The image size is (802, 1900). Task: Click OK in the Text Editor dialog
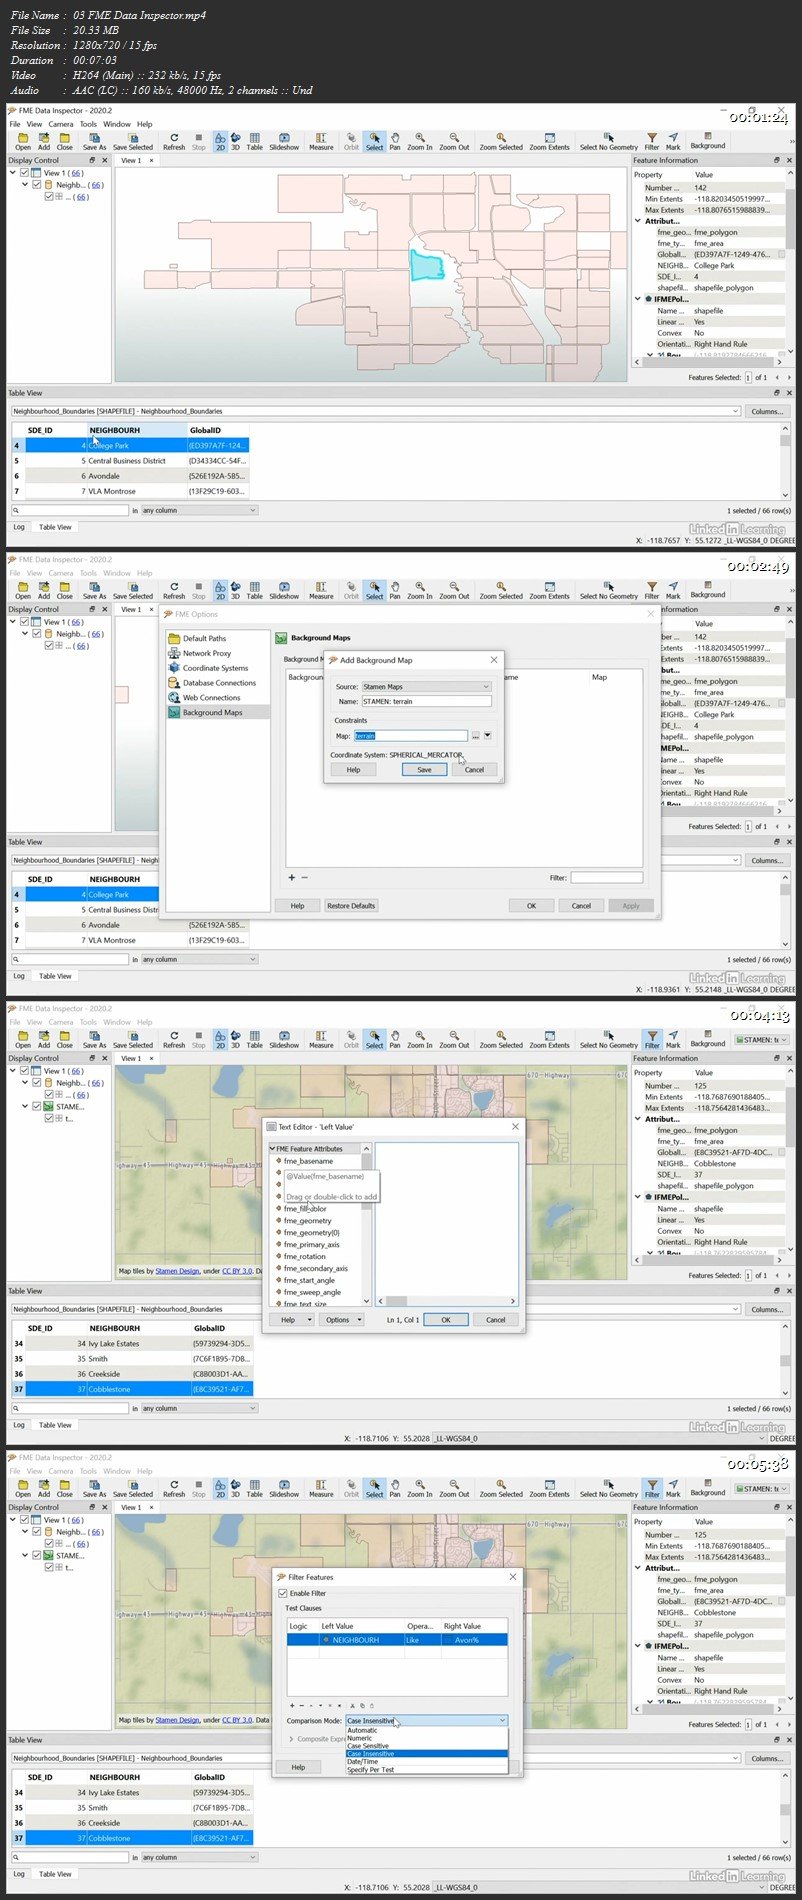coord(446,1320)
